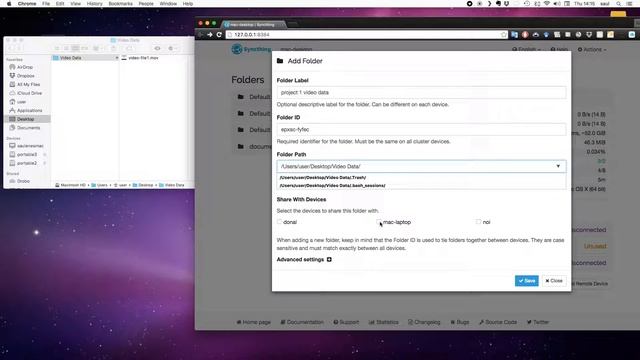This screenshot has height=360, width=640.
Task: Open the volume control in menu bar
Action: pos(557,3)
